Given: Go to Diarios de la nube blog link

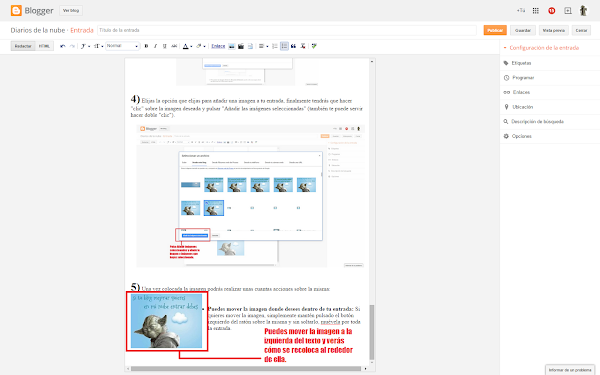Looking at the screenshot, I should click(x=38, y=30).
